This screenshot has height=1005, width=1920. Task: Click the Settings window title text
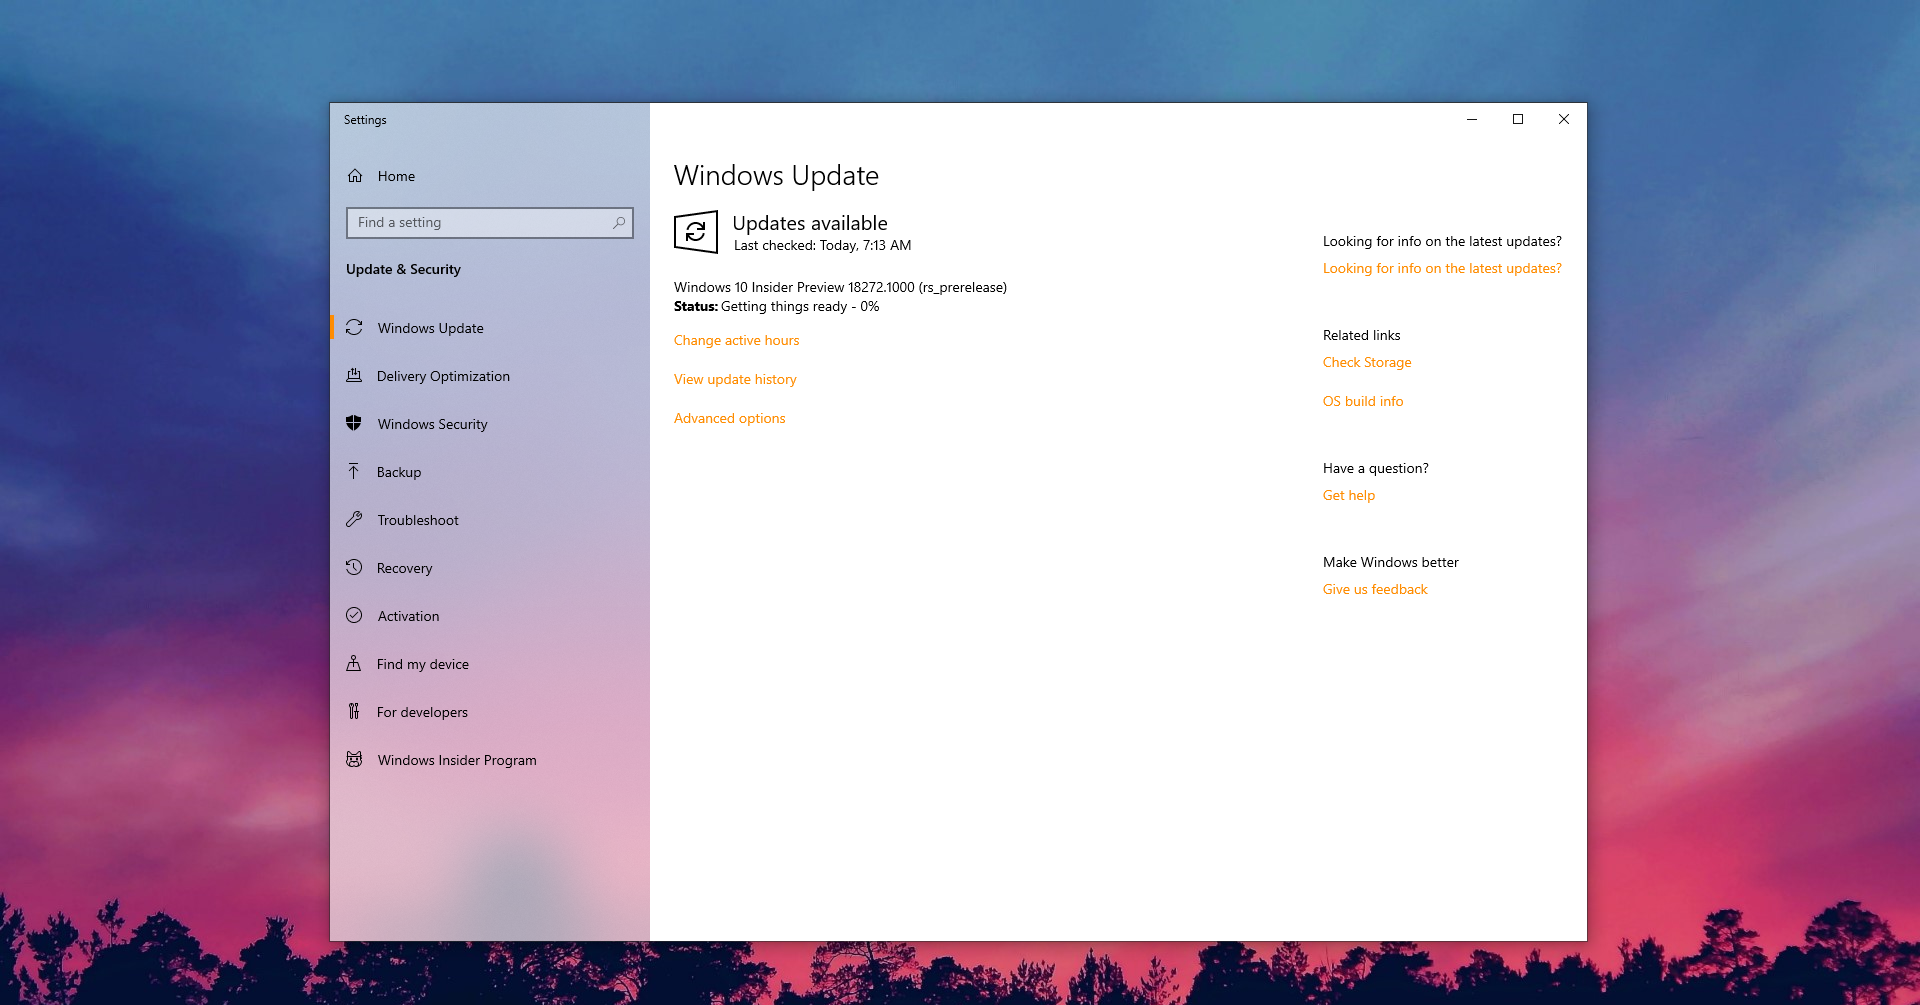(365, 120)
